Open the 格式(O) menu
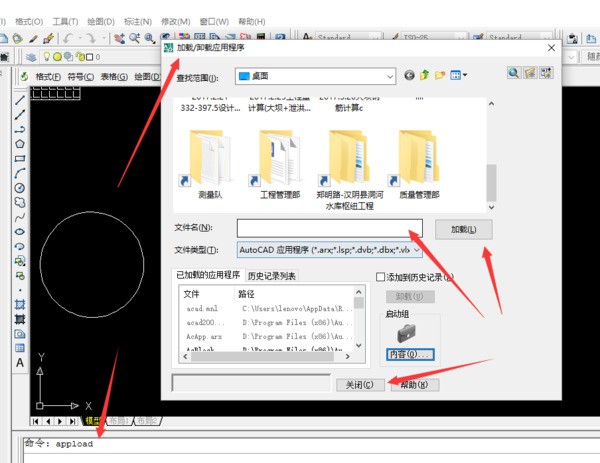Image resolution: width=600 pixels, height=463 pixels. coord(29,22)
